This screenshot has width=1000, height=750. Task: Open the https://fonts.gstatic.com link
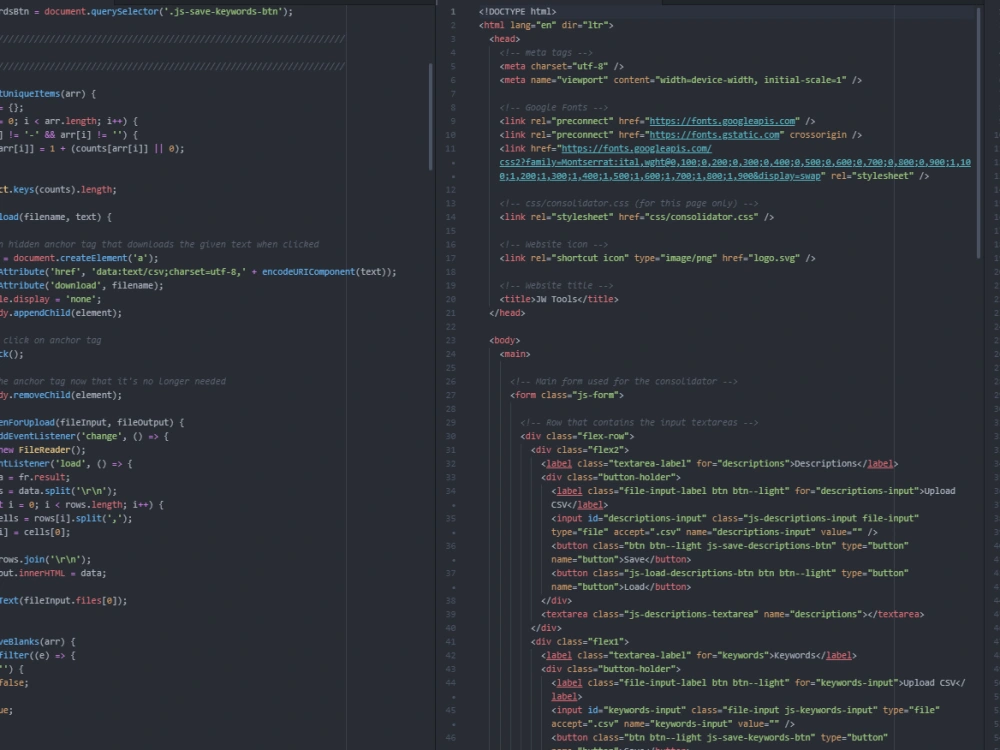(714, 135)
